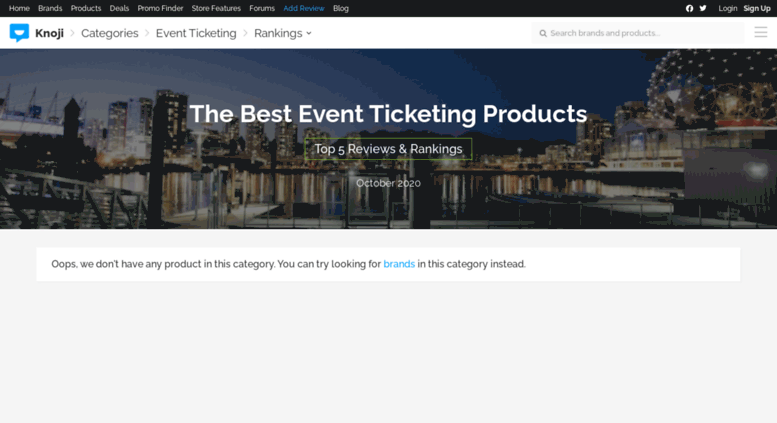777x423 pixels.
Task: Click the Top 5 Reviews & Rankings button
Action: (x=388, y=149)
